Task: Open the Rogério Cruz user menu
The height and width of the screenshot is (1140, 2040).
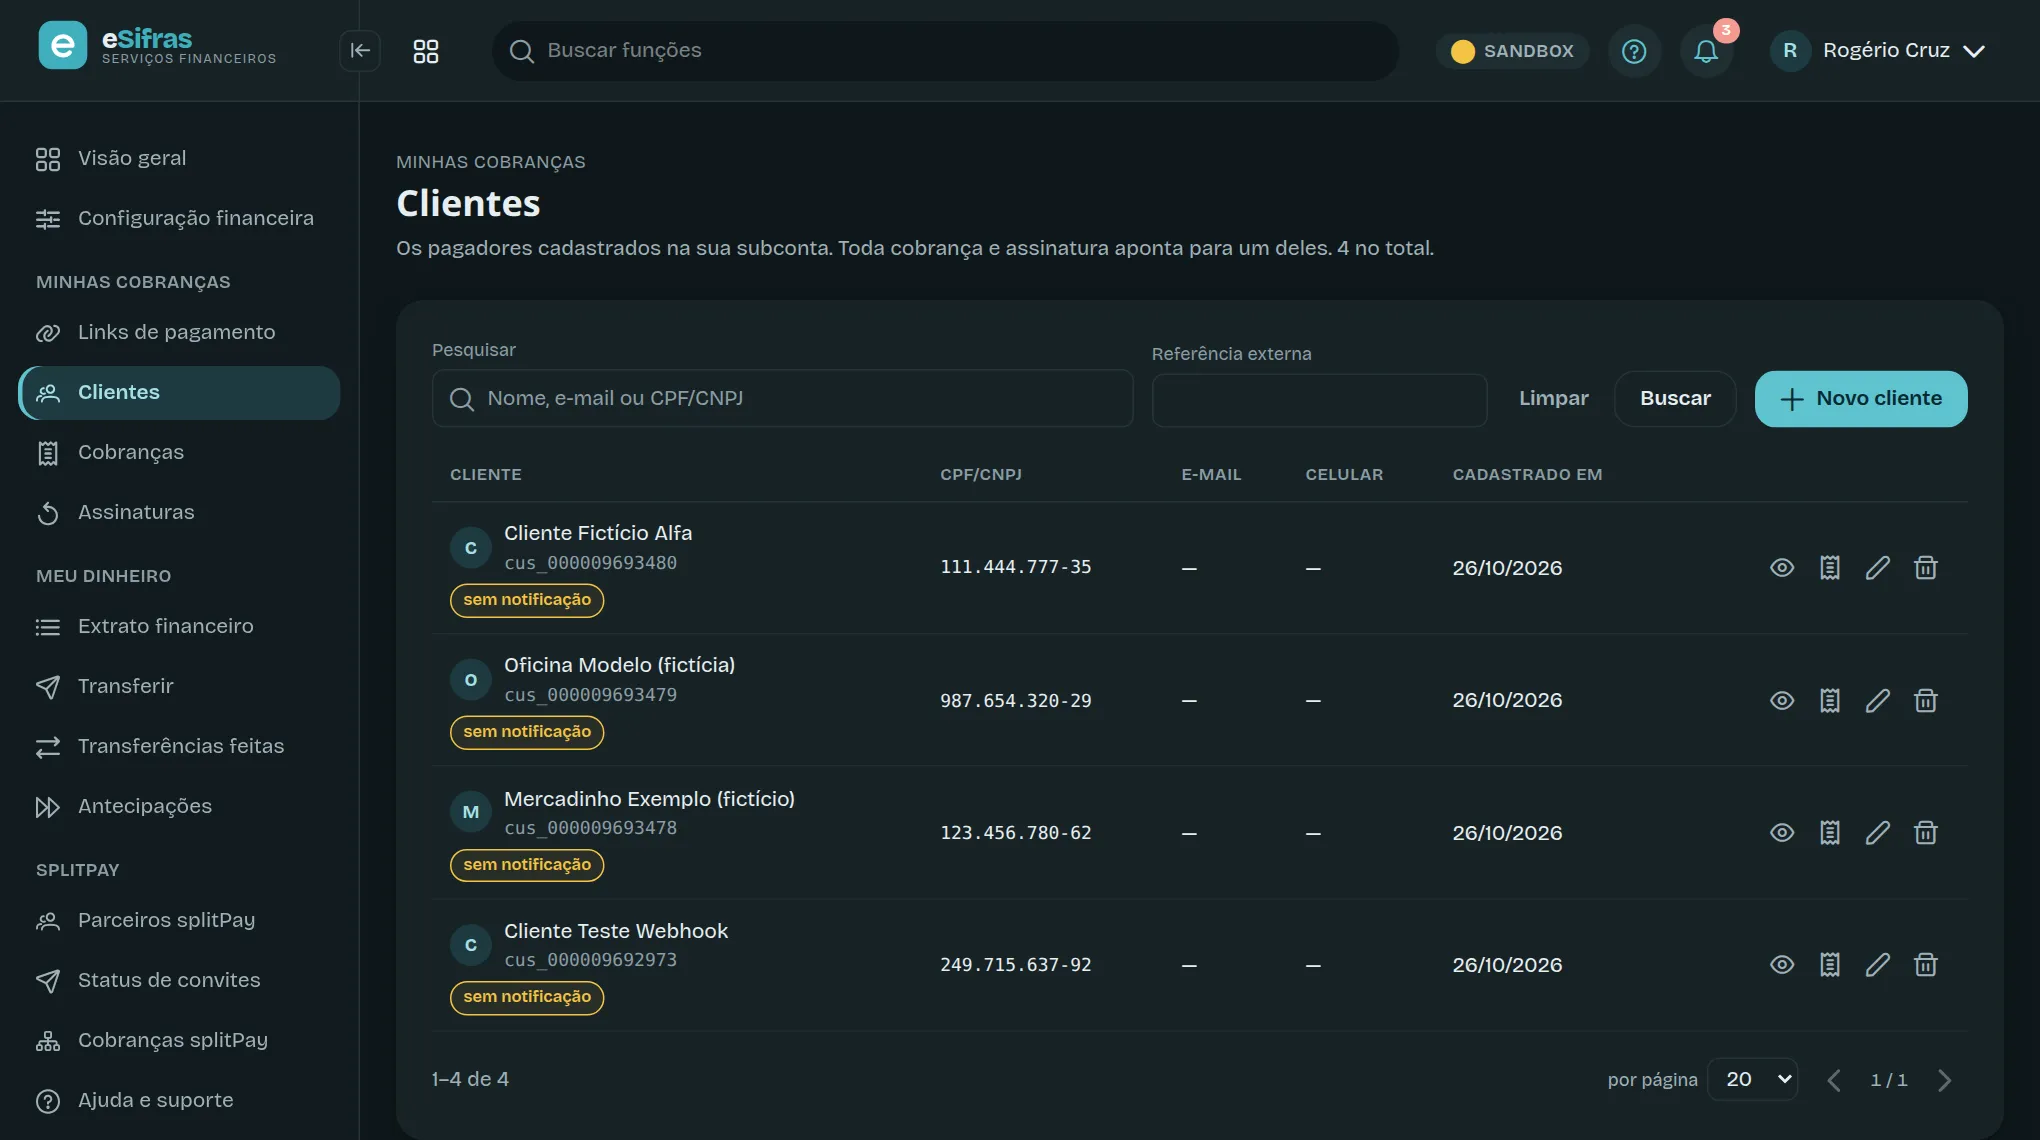Action: click(1878, 51)
